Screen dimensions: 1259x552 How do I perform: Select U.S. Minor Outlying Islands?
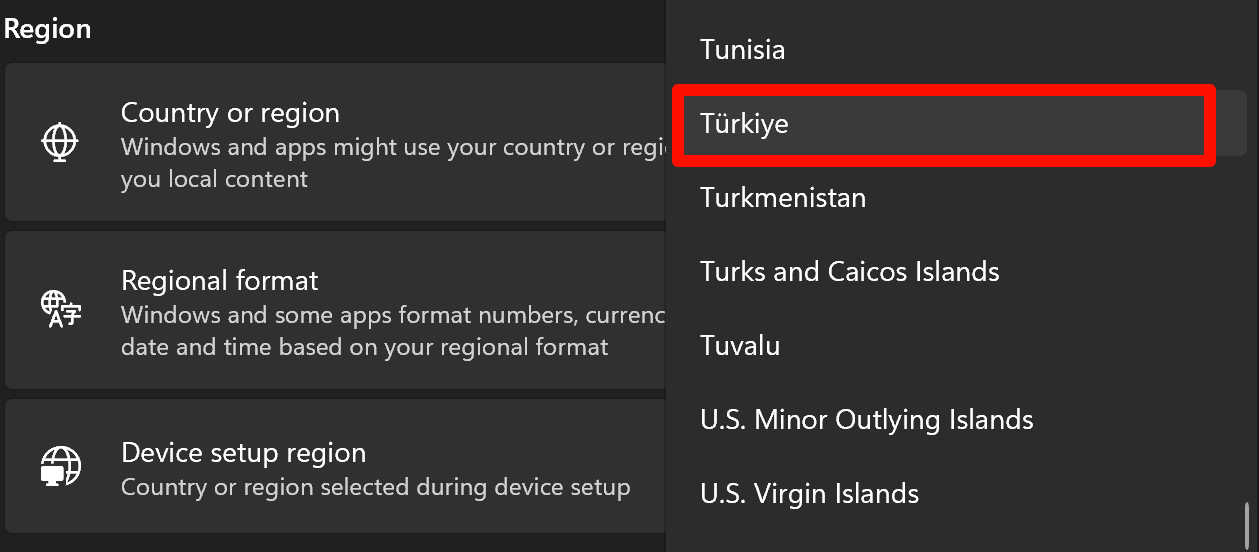click(x=867, y=420)
